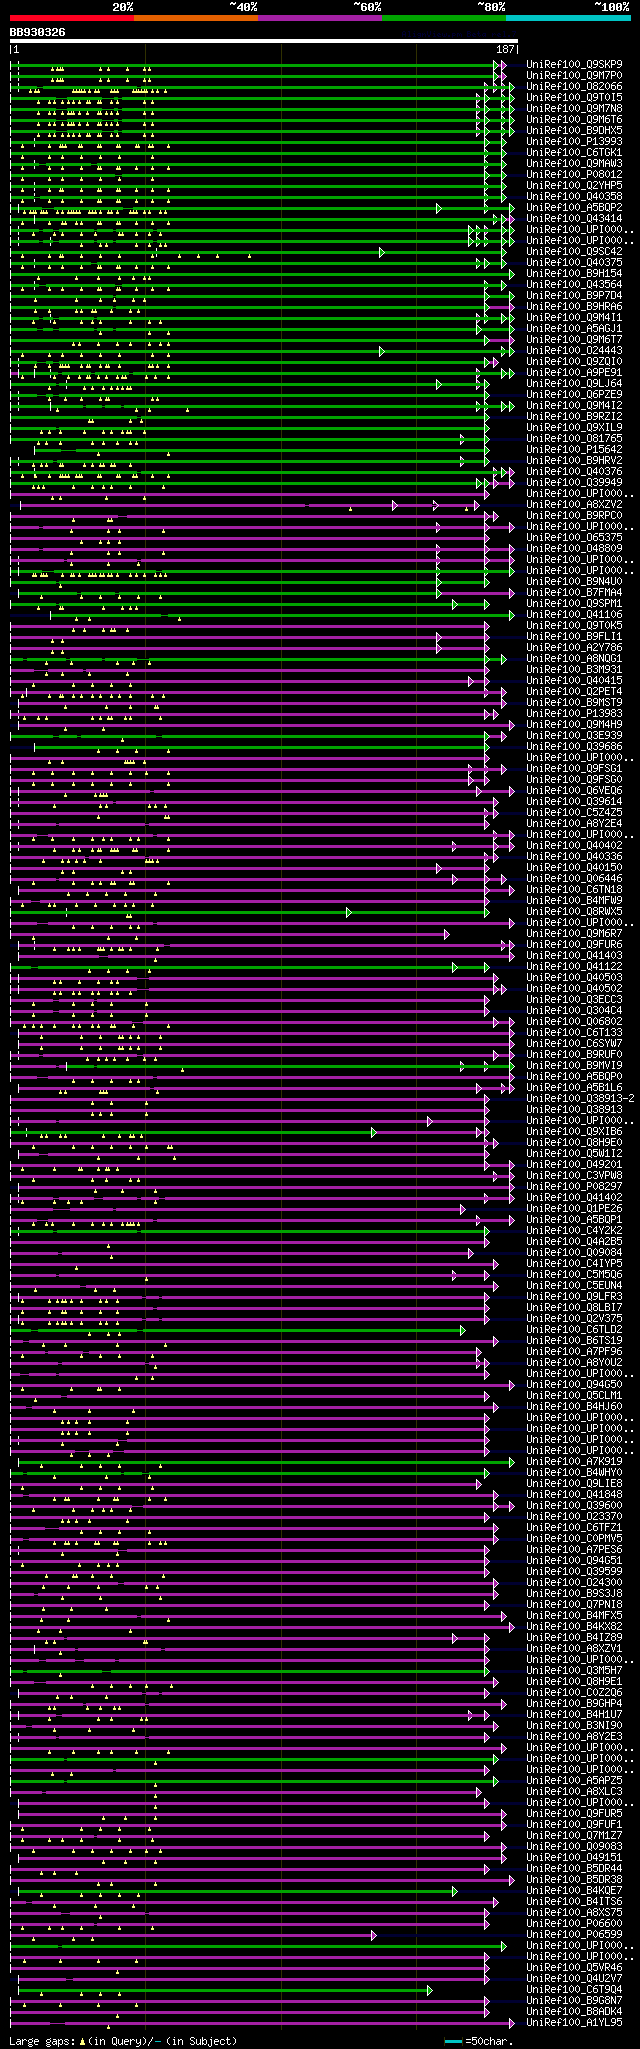Click the UniRef100_C6TLD2 label

click(x=574, y=1329)
